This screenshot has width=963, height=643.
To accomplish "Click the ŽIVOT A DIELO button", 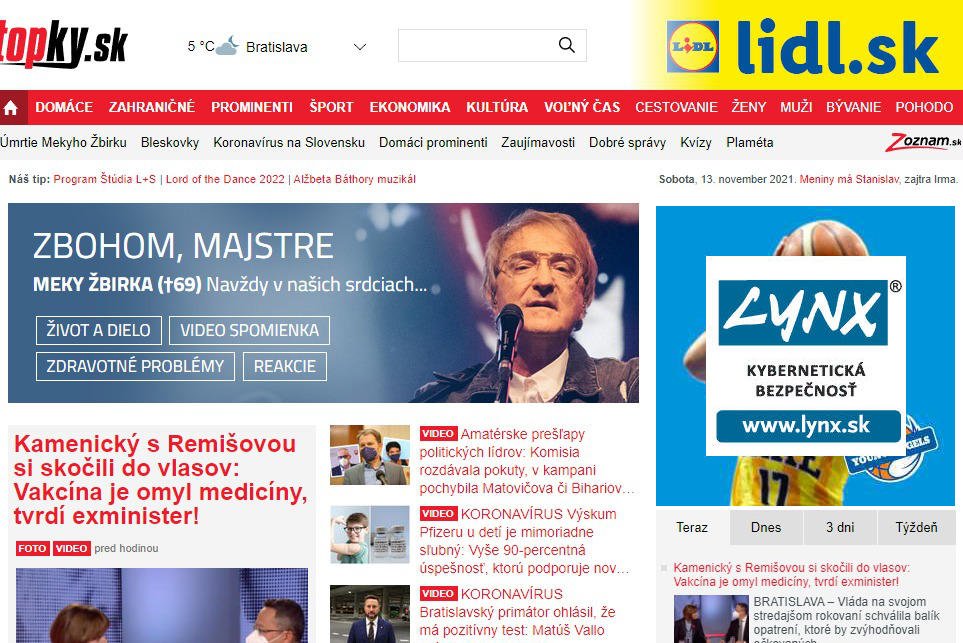I will 98,330.
